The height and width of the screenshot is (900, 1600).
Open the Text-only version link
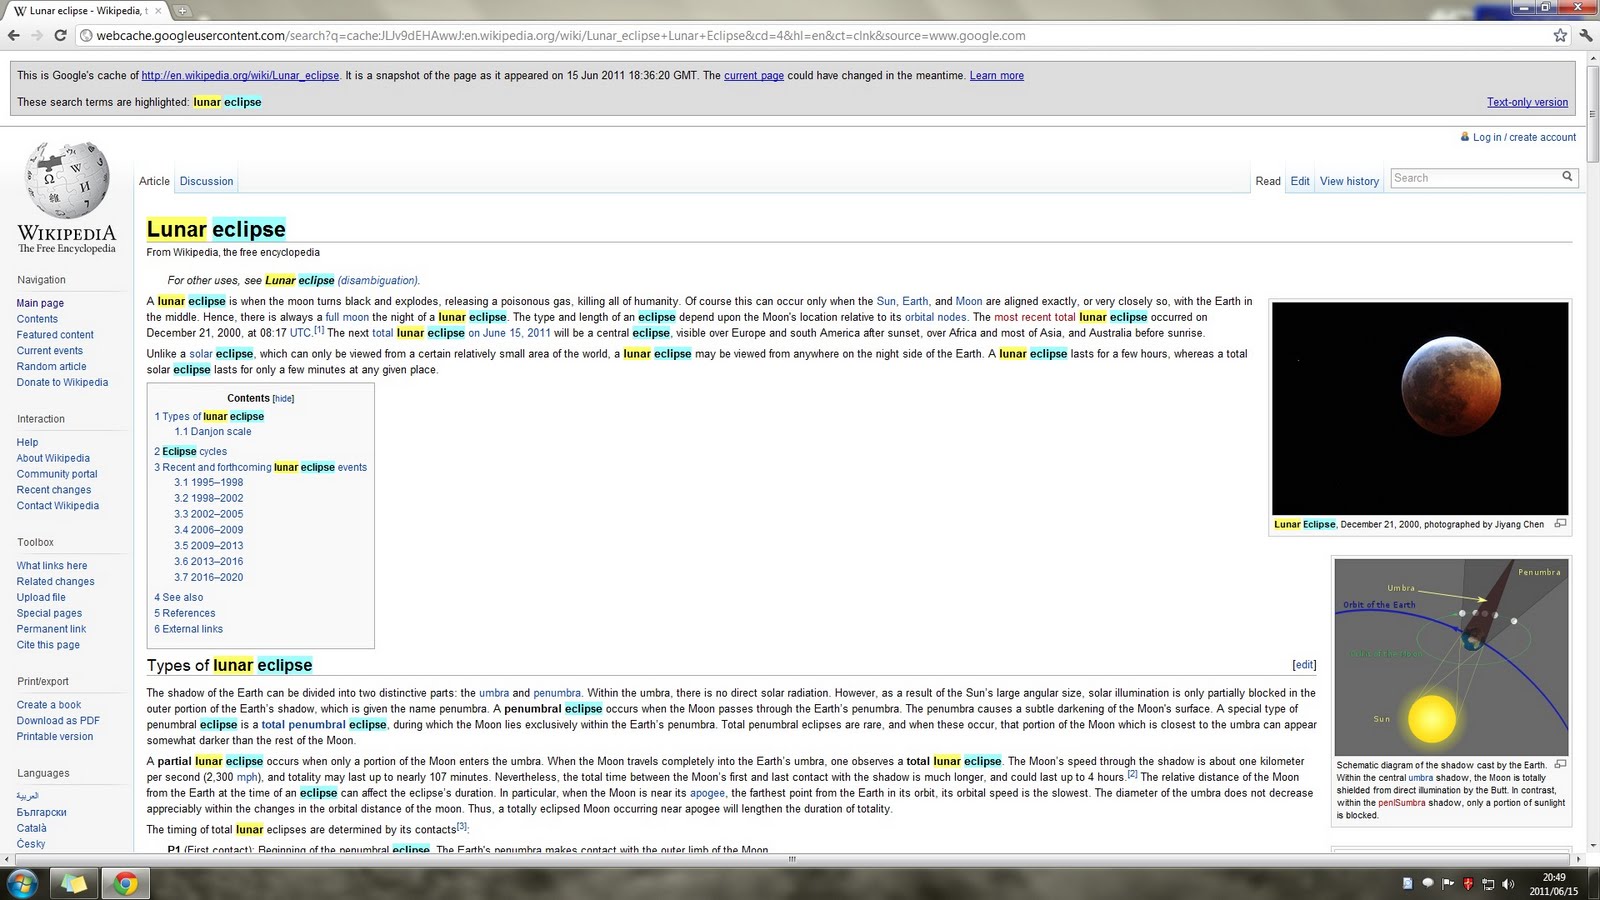tap(1527, 102)
